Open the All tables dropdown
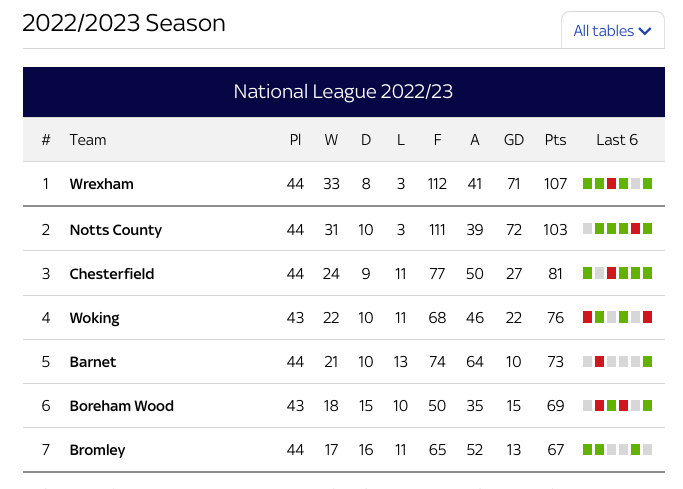683x489 pixels. [612, 30]
